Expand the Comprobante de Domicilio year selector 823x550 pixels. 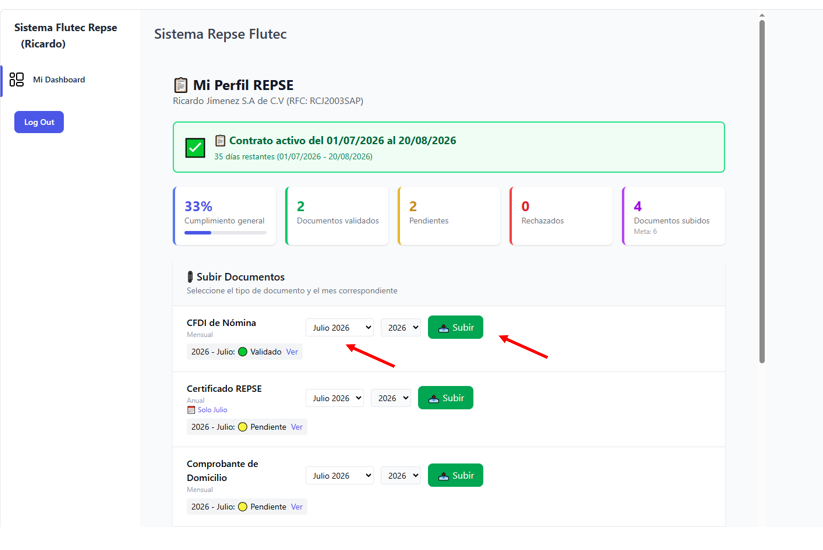[x=401, y=475]
